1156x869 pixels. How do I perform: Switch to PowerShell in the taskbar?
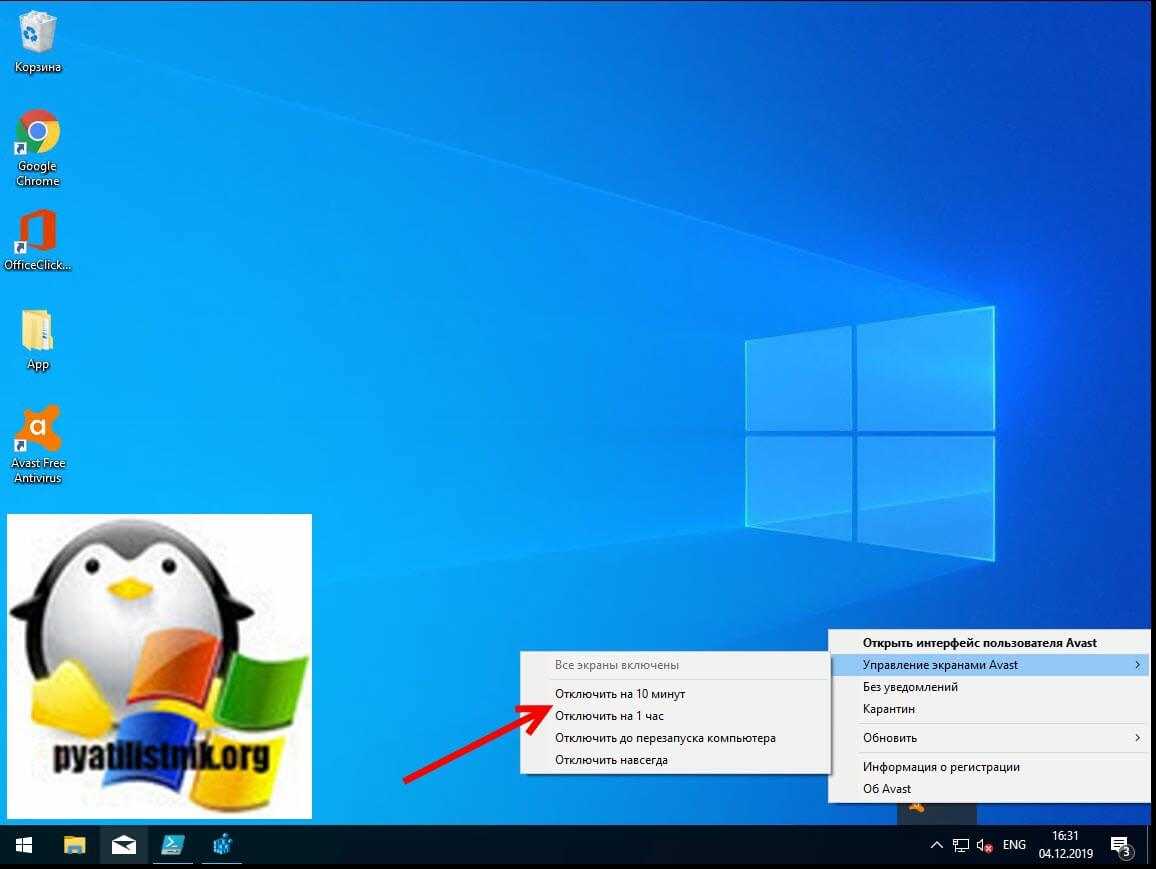(x=173, y=846)
